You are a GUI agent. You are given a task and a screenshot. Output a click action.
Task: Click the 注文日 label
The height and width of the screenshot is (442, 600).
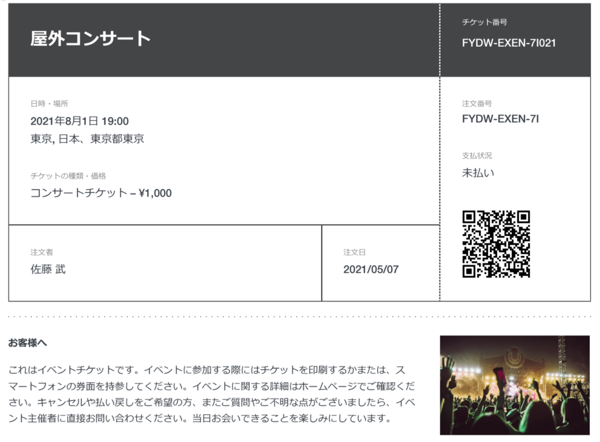tap(354, 252)
